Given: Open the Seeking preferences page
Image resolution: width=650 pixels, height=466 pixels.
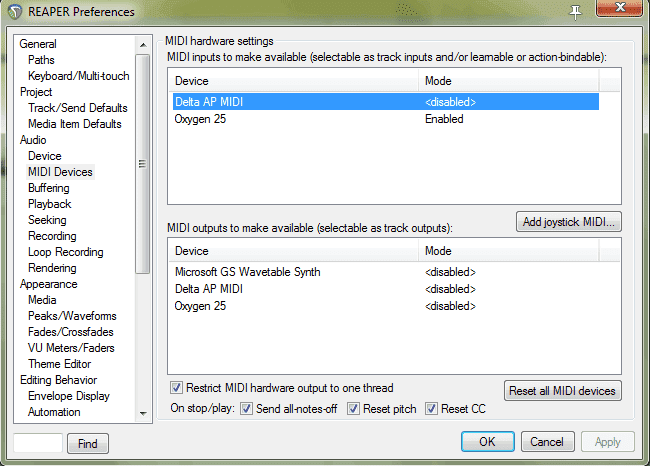Looking at the screenshot, I should click(x=47, y=220).
